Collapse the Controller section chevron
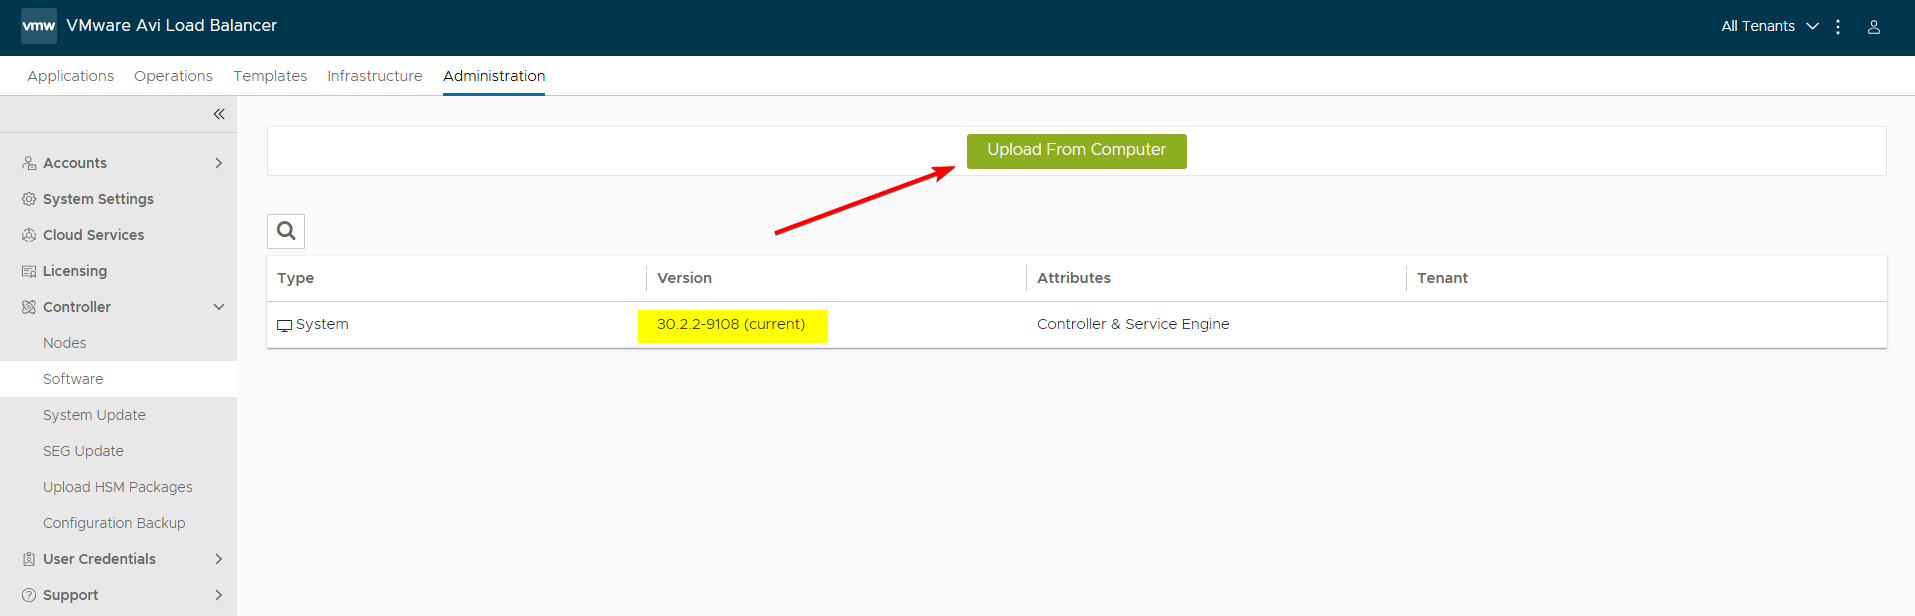 (x=219, y=307)
